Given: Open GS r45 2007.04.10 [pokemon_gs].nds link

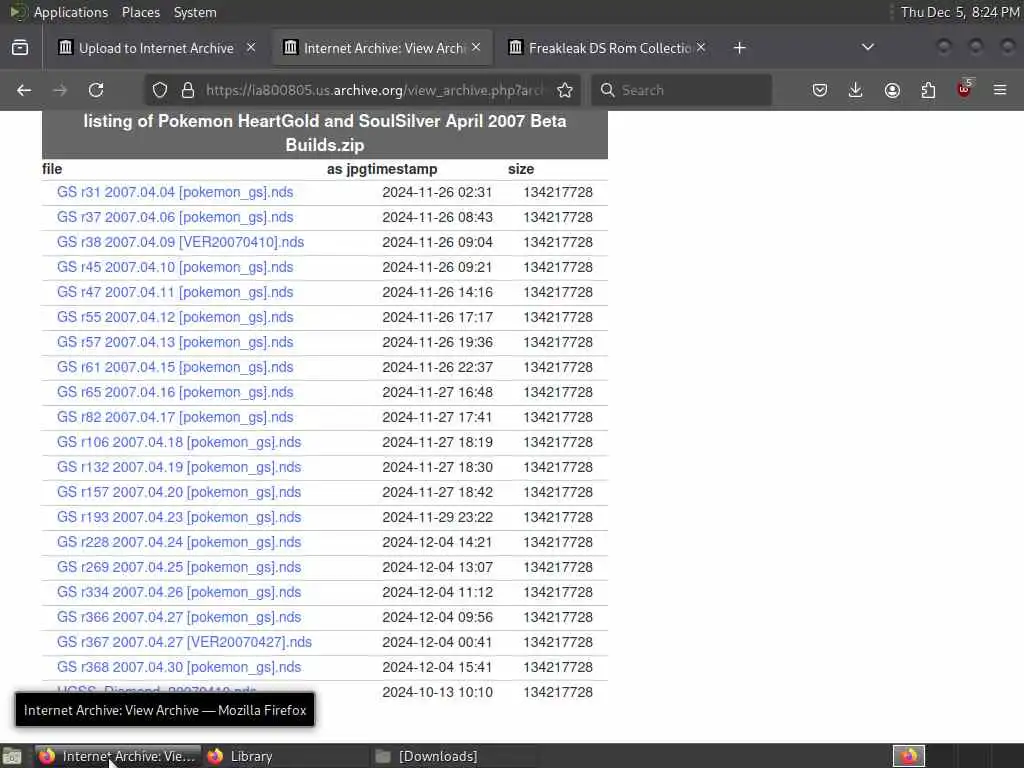Looking at the screenshot, I should (x=175, y=267).
